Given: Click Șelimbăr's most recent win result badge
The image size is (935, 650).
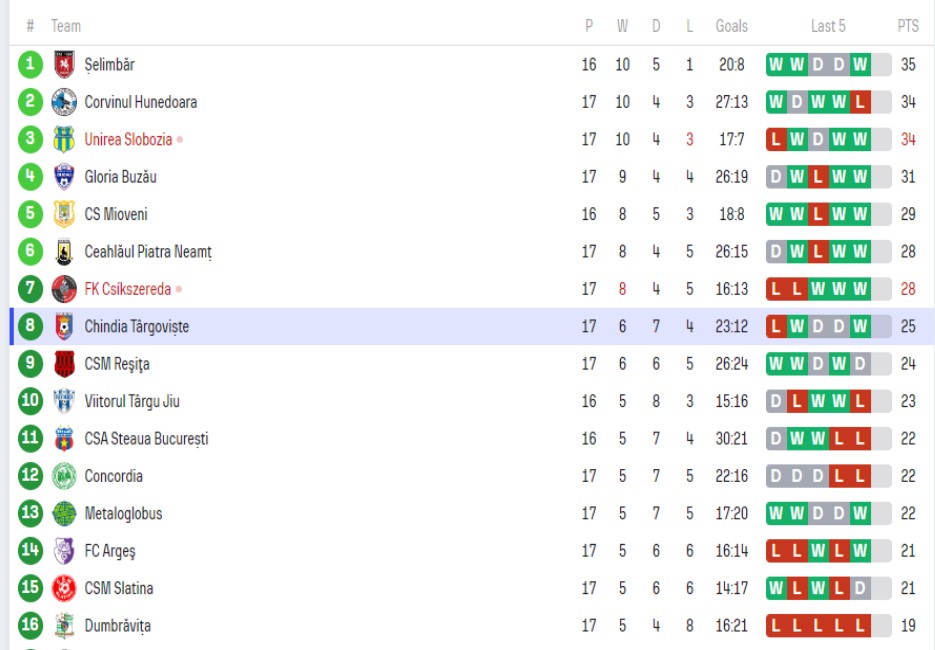Looking at the screenshot, I should pos(860,65).
